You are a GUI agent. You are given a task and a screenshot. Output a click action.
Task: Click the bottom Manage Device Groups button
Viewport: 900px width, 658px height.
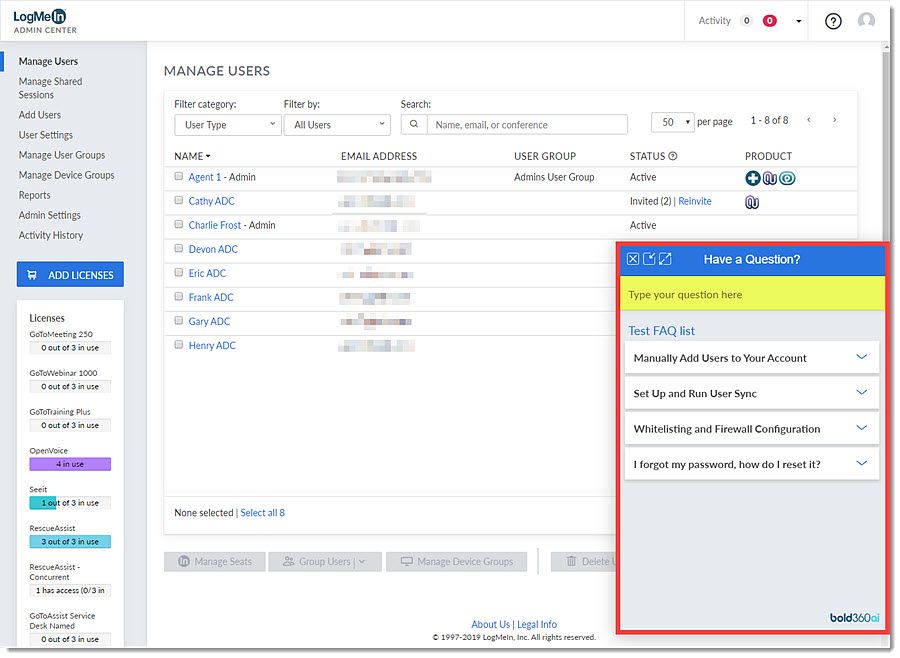456,562
